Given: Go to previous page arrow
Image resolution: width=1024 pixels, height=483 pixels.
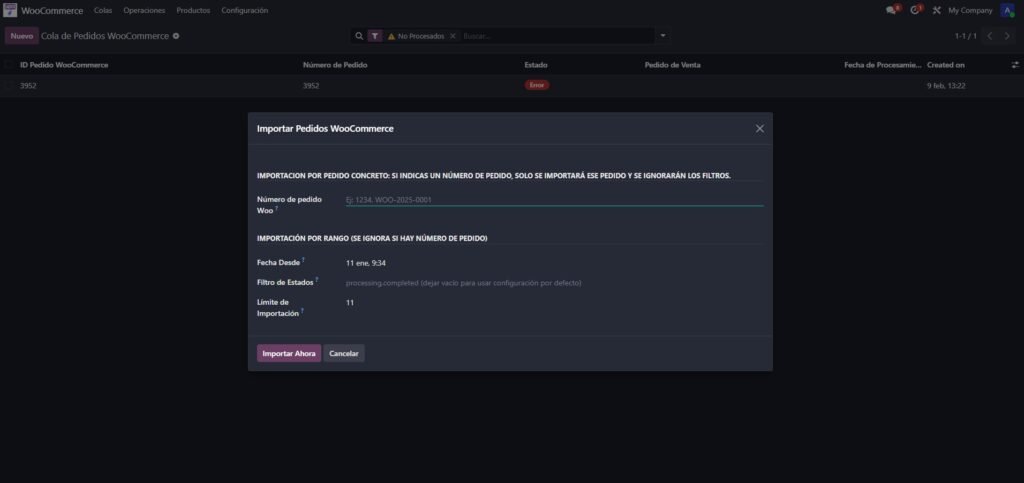Looking at the screenshot, I should pos(990,36).
